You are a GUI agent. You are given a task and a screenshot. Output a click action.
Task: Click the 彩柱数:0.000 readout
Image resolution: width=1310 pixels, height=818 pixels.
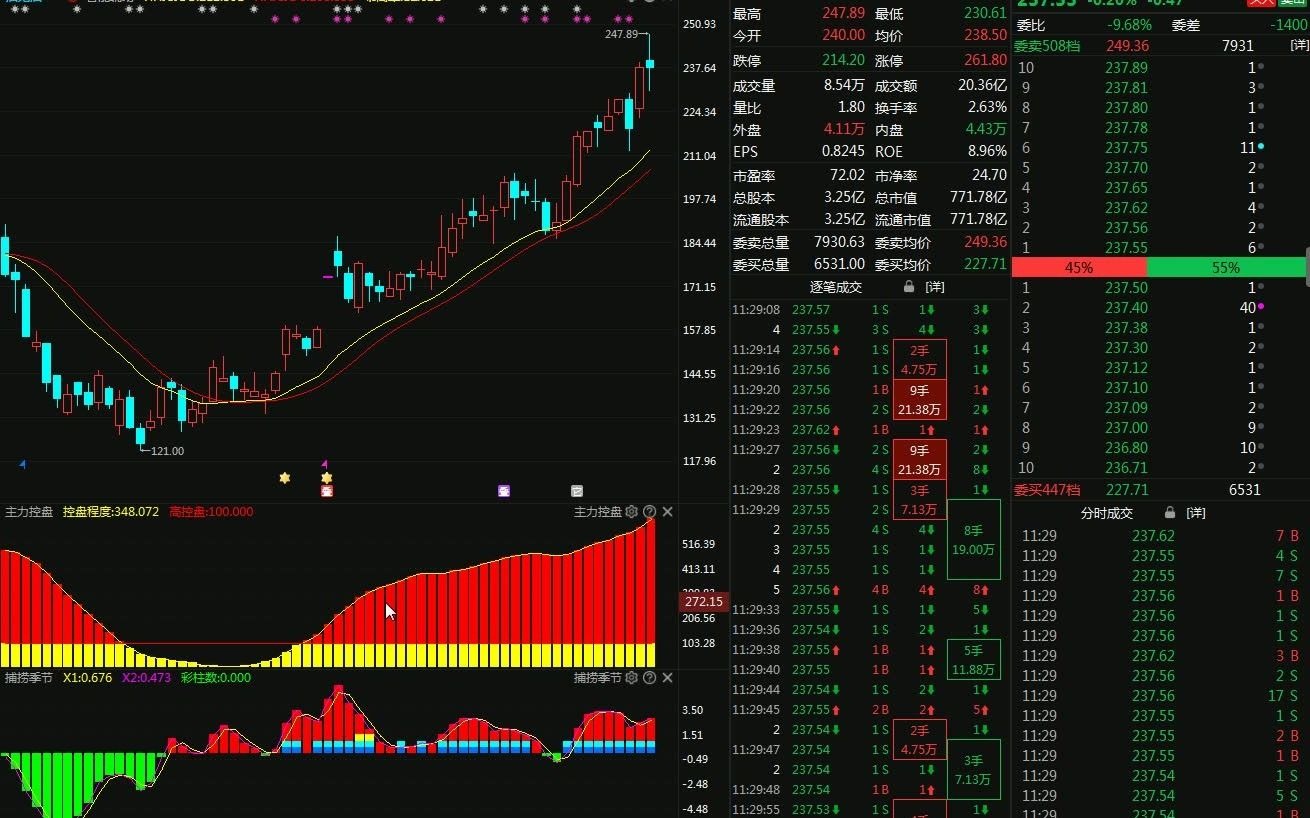(x=216, y=678)
